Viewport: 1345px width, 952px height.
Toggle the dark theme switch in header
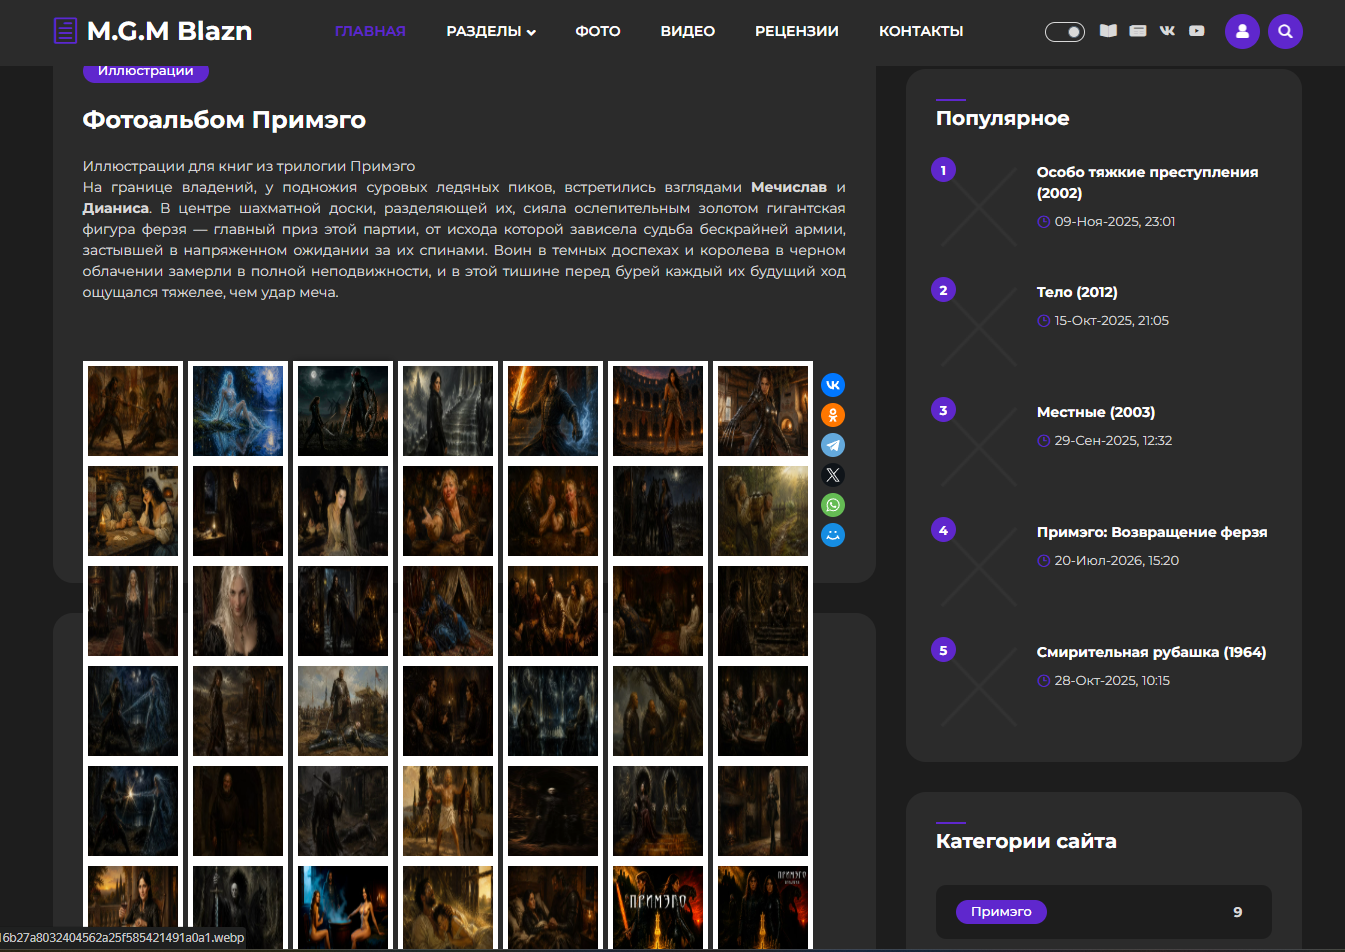tap(1064, 32)
